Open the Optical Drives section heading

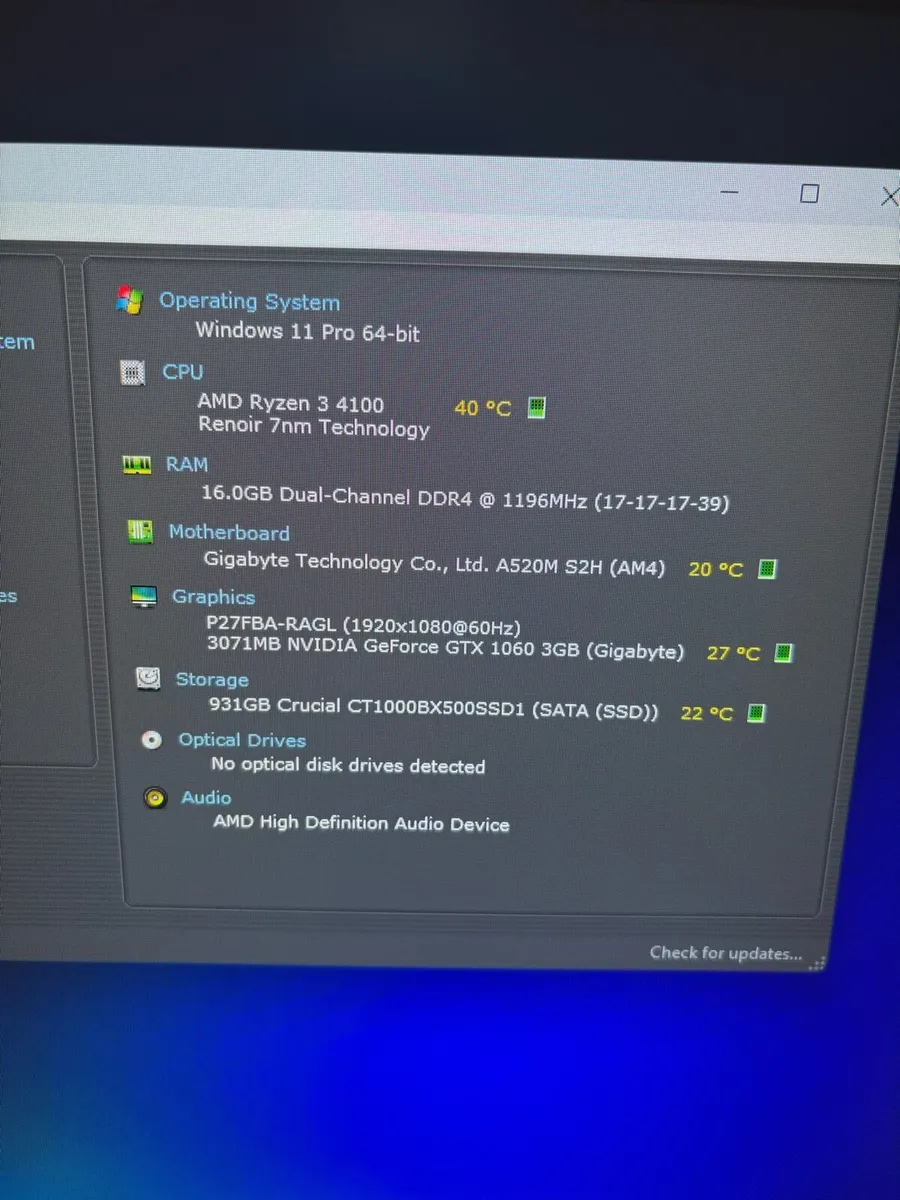(242, 740)
